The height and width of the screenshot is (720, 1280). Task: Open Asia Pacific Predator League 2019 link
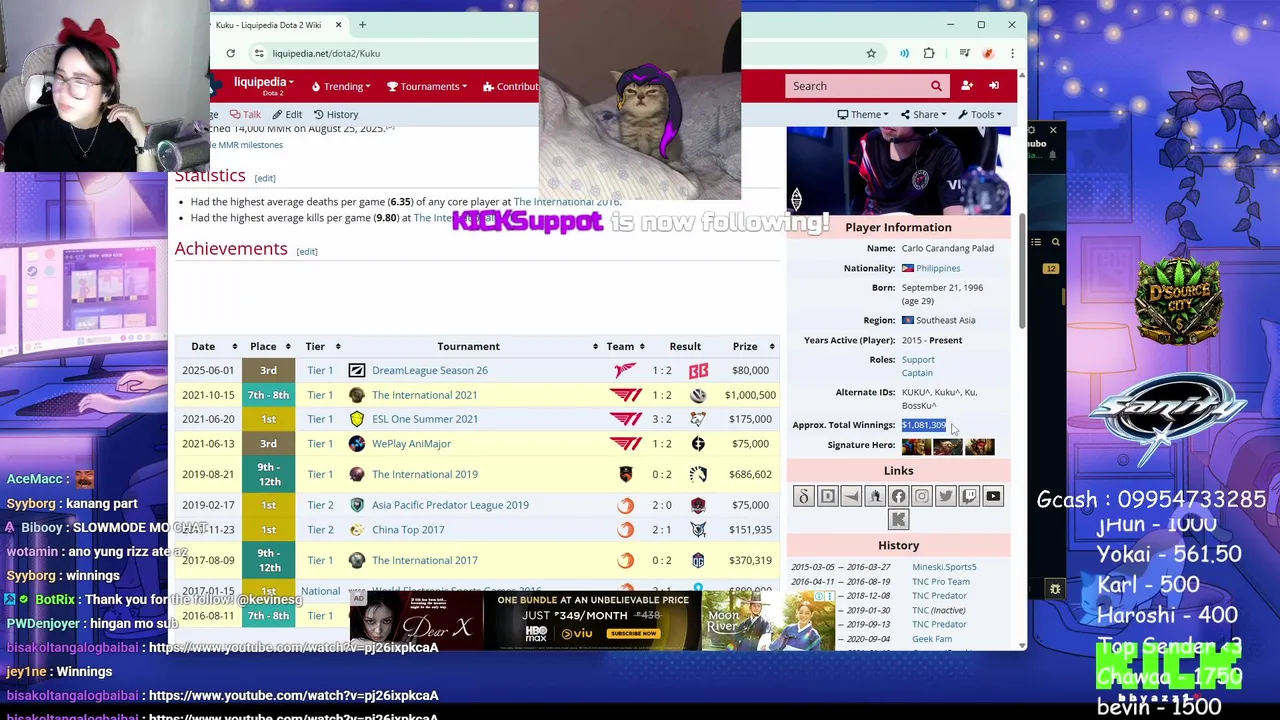coord(450,505)
